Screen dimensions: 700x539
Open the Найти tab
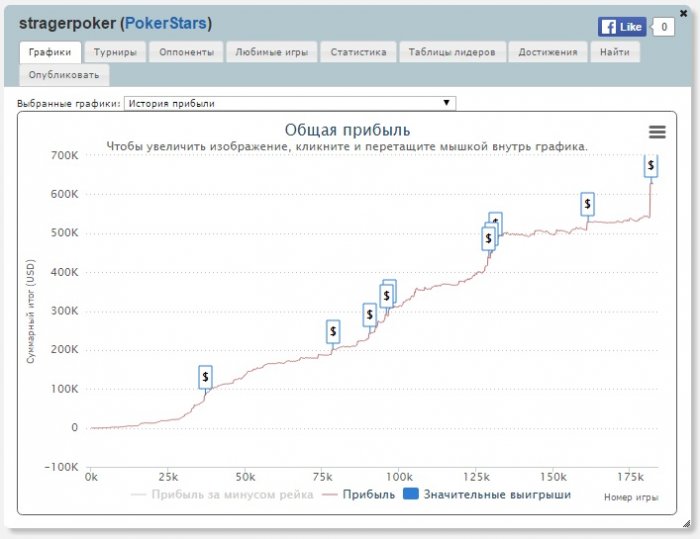point(615,52)
